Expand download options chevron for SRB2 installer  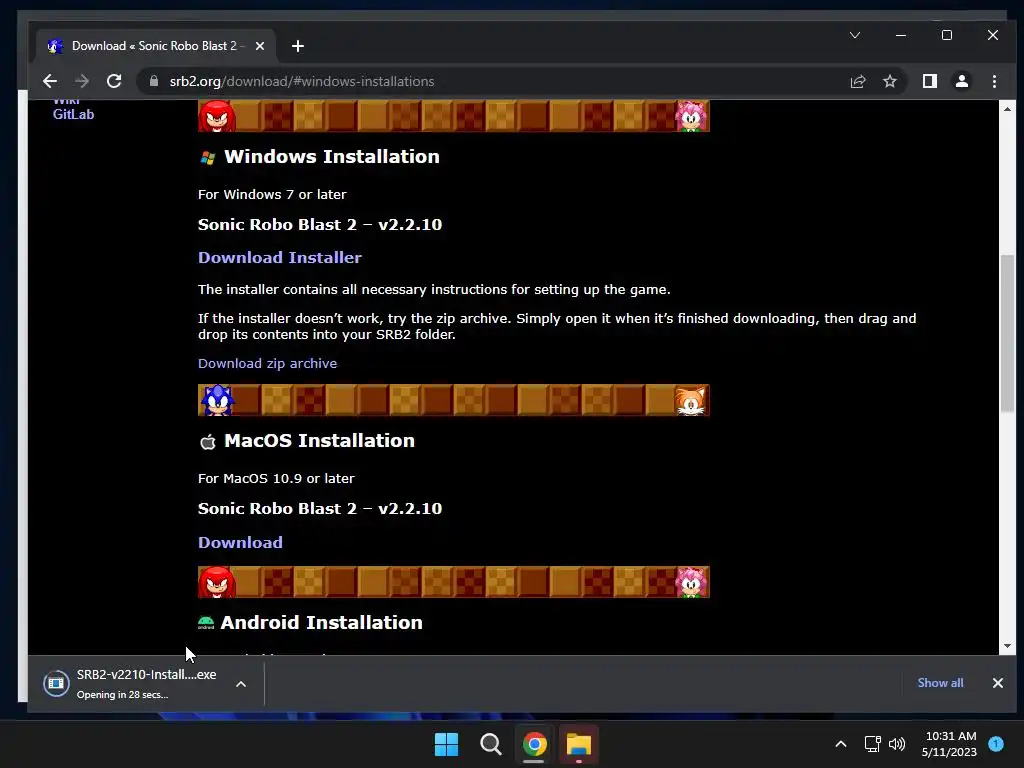click(241, 684)
